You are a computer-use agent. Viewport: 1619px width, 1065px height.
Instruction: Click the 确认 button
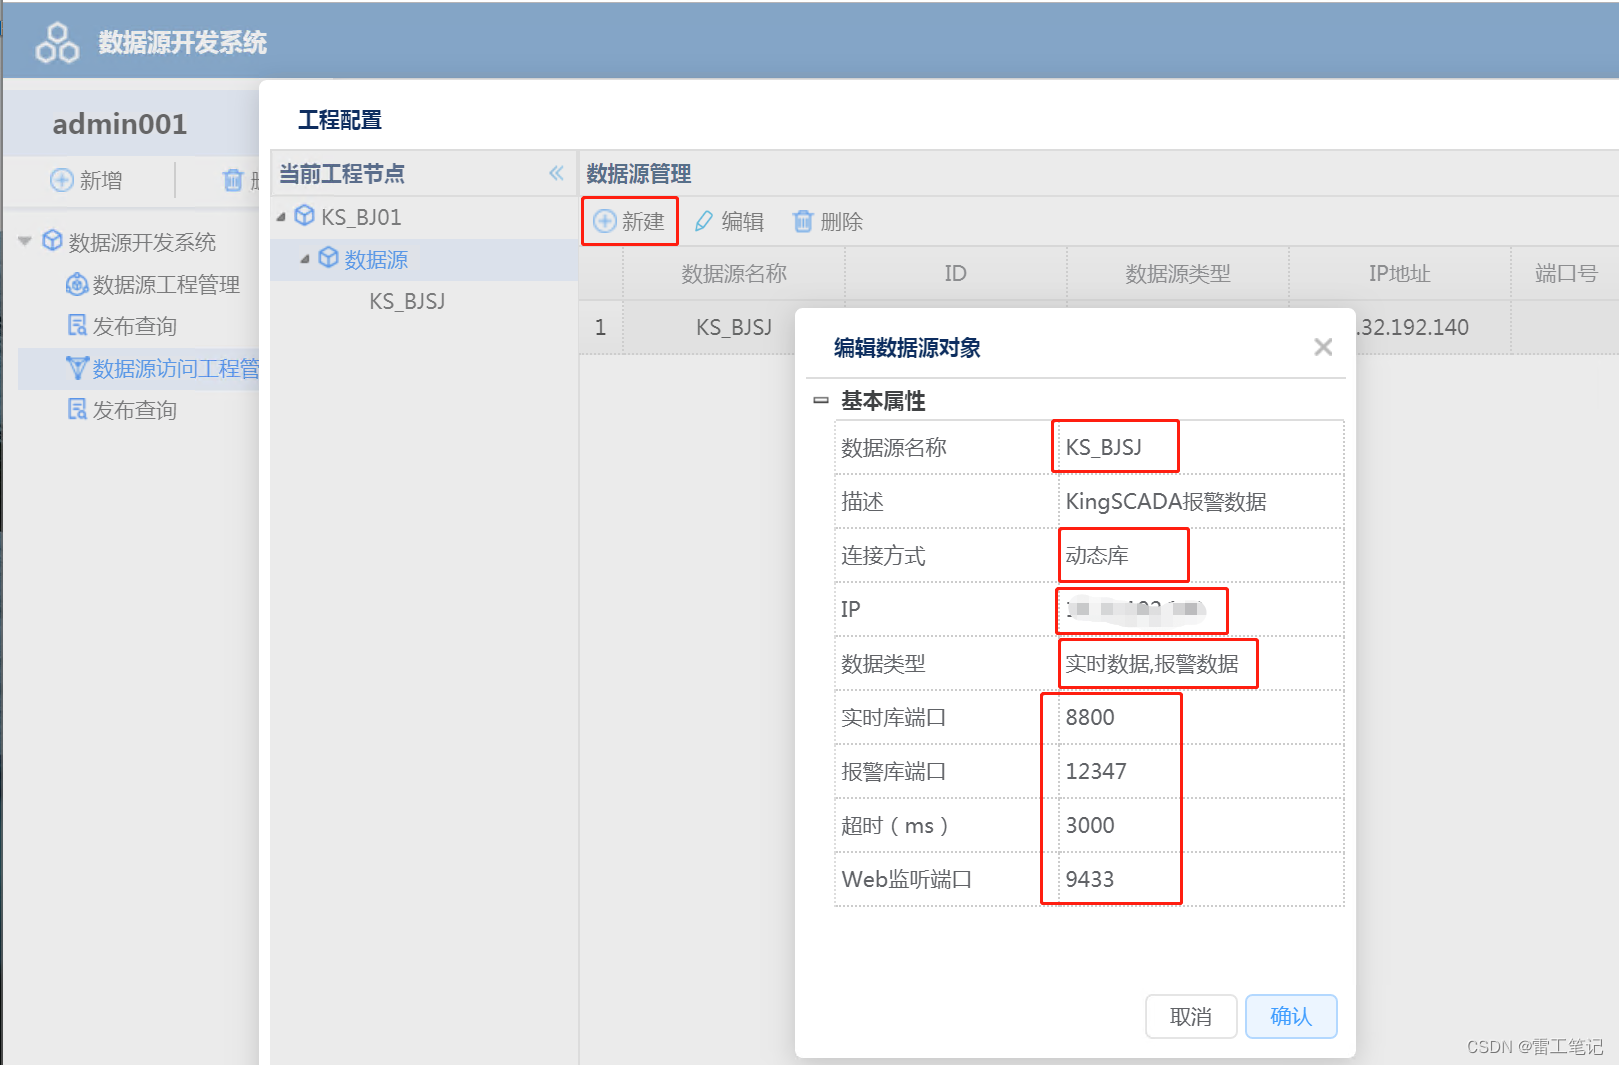click(x=1291, y=1017)
